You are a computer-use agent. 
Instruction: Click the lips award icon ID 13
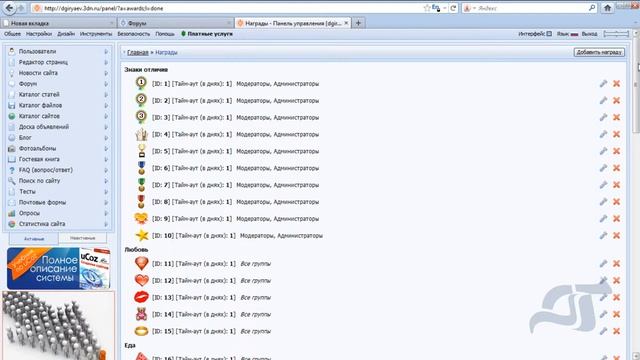(141, 297)
